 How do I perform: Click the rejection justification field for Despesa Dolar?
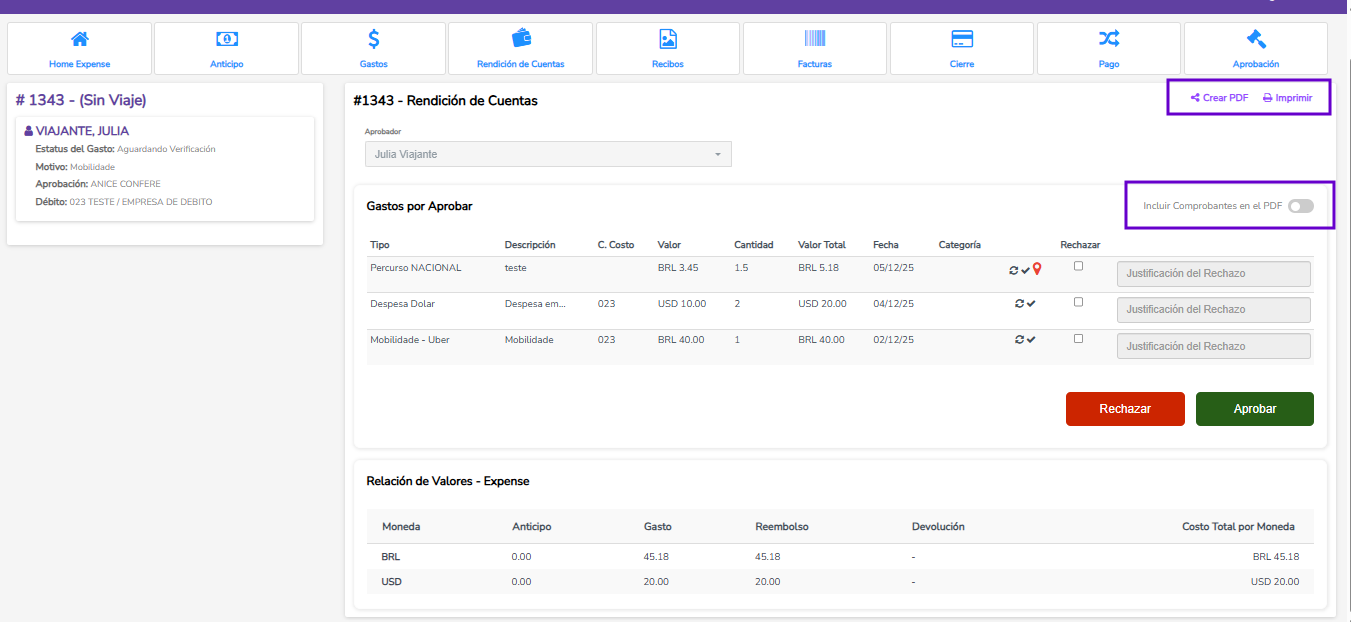(x=1213, y=310)
